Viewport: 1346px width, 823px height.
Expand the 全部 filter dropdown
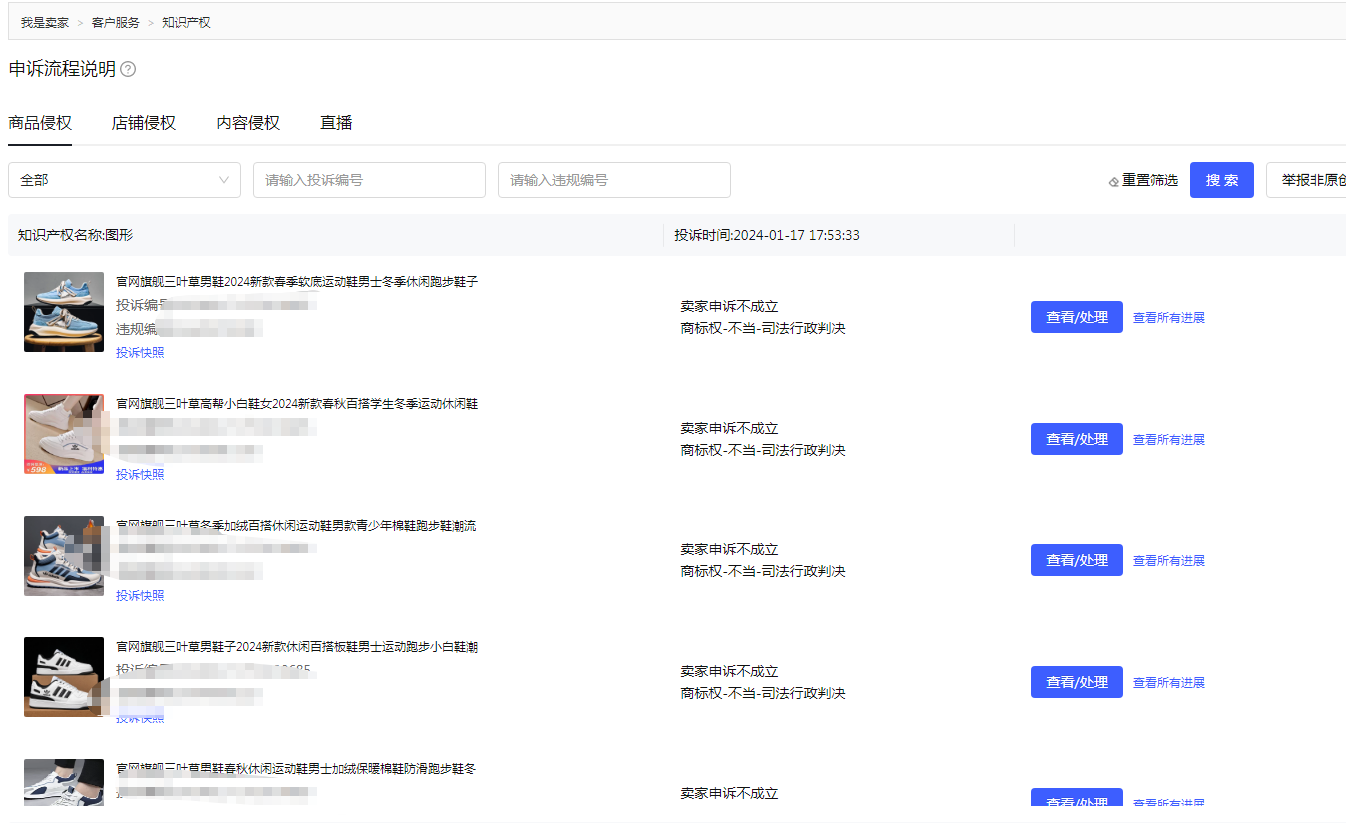click(124, 180)
